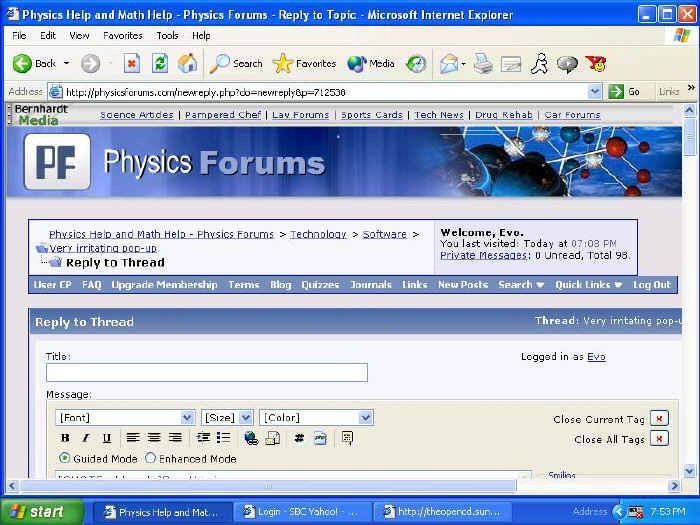
Task: Click the browser Stop icon
Action: tap(131, 63)
